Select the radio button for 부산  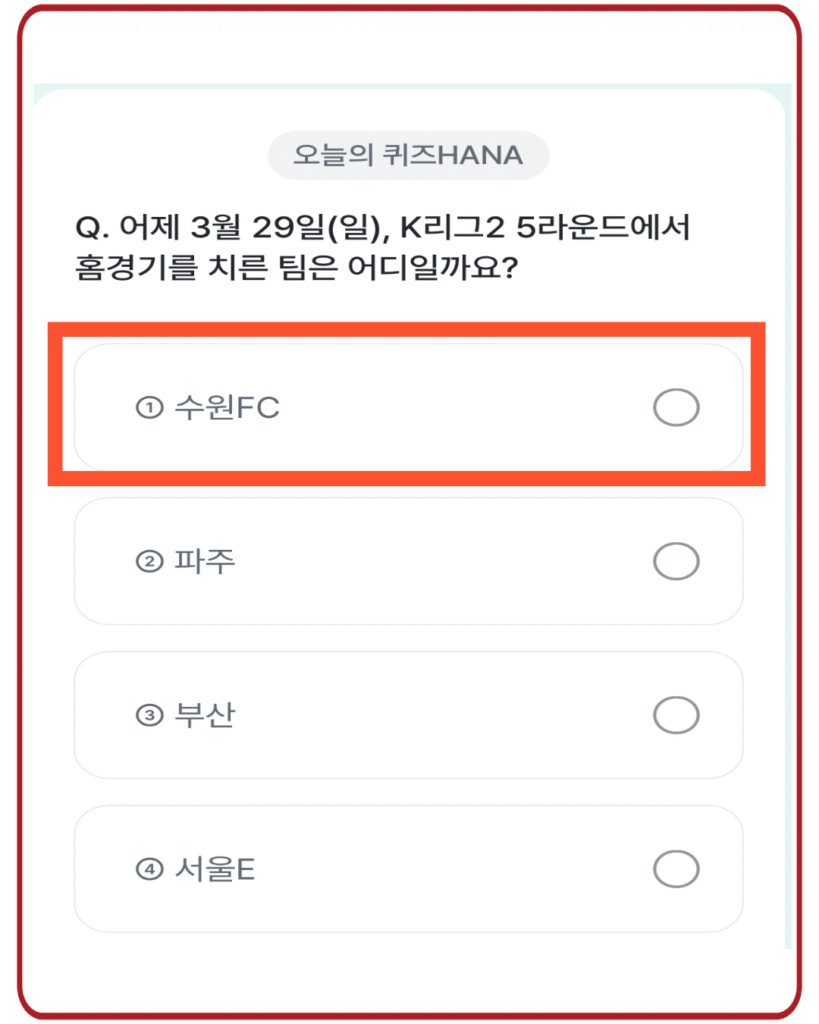click(x=678, y=714)
